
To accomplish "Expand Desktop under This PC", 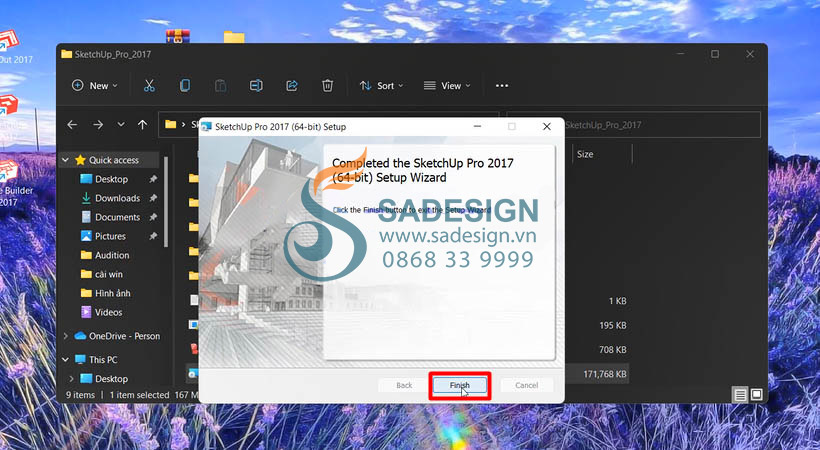I will point(71,378).
